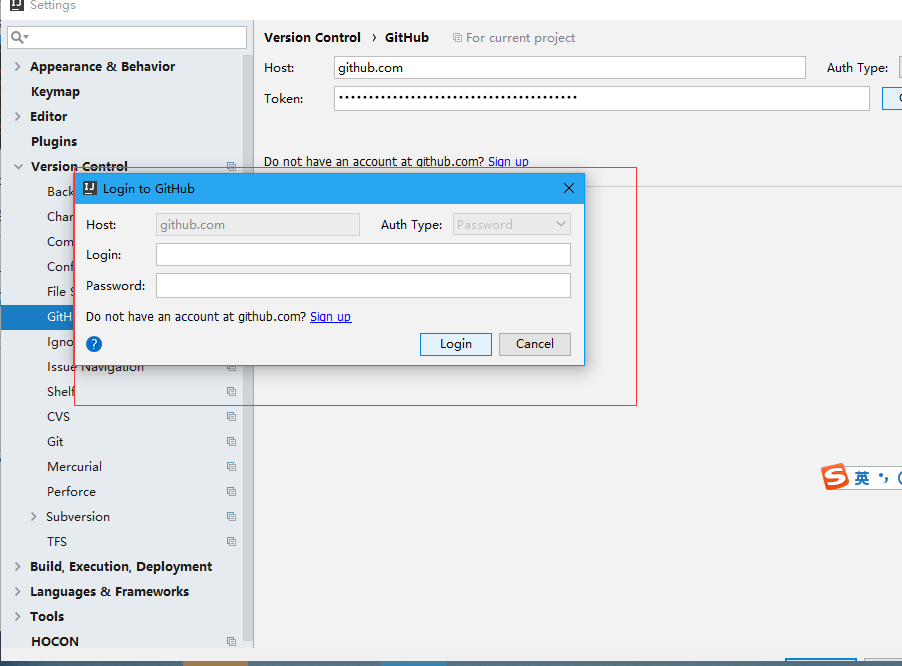Select Mercurial under Version Control
The width and height of the screenshot is (902, 666).
tap(74, 466)
